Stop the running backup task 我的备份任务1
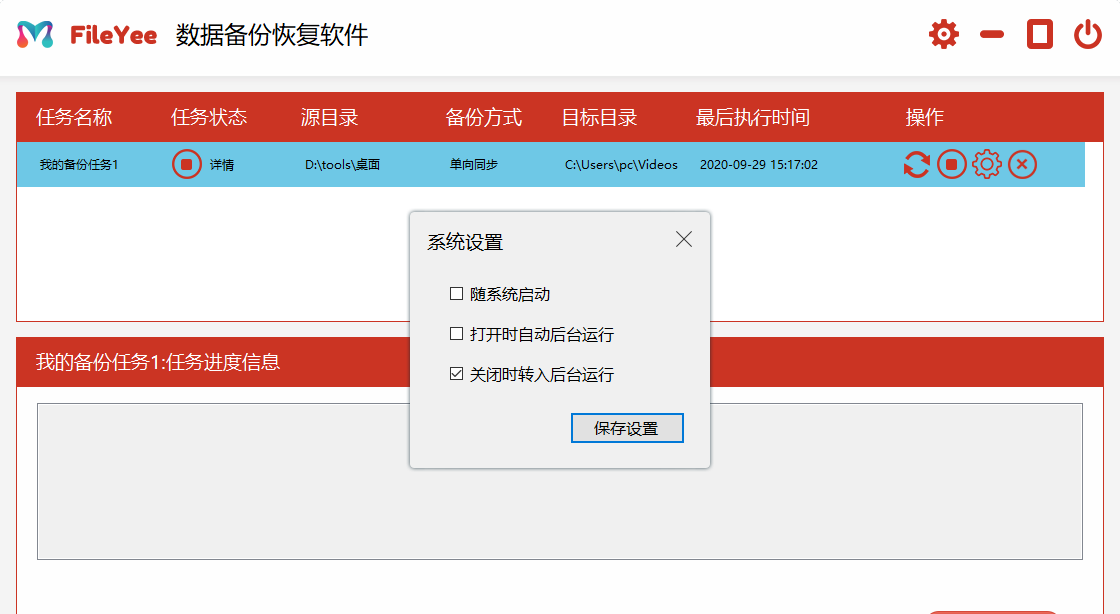The height and width of the screenshot is (614, 1120). [951, 164]
